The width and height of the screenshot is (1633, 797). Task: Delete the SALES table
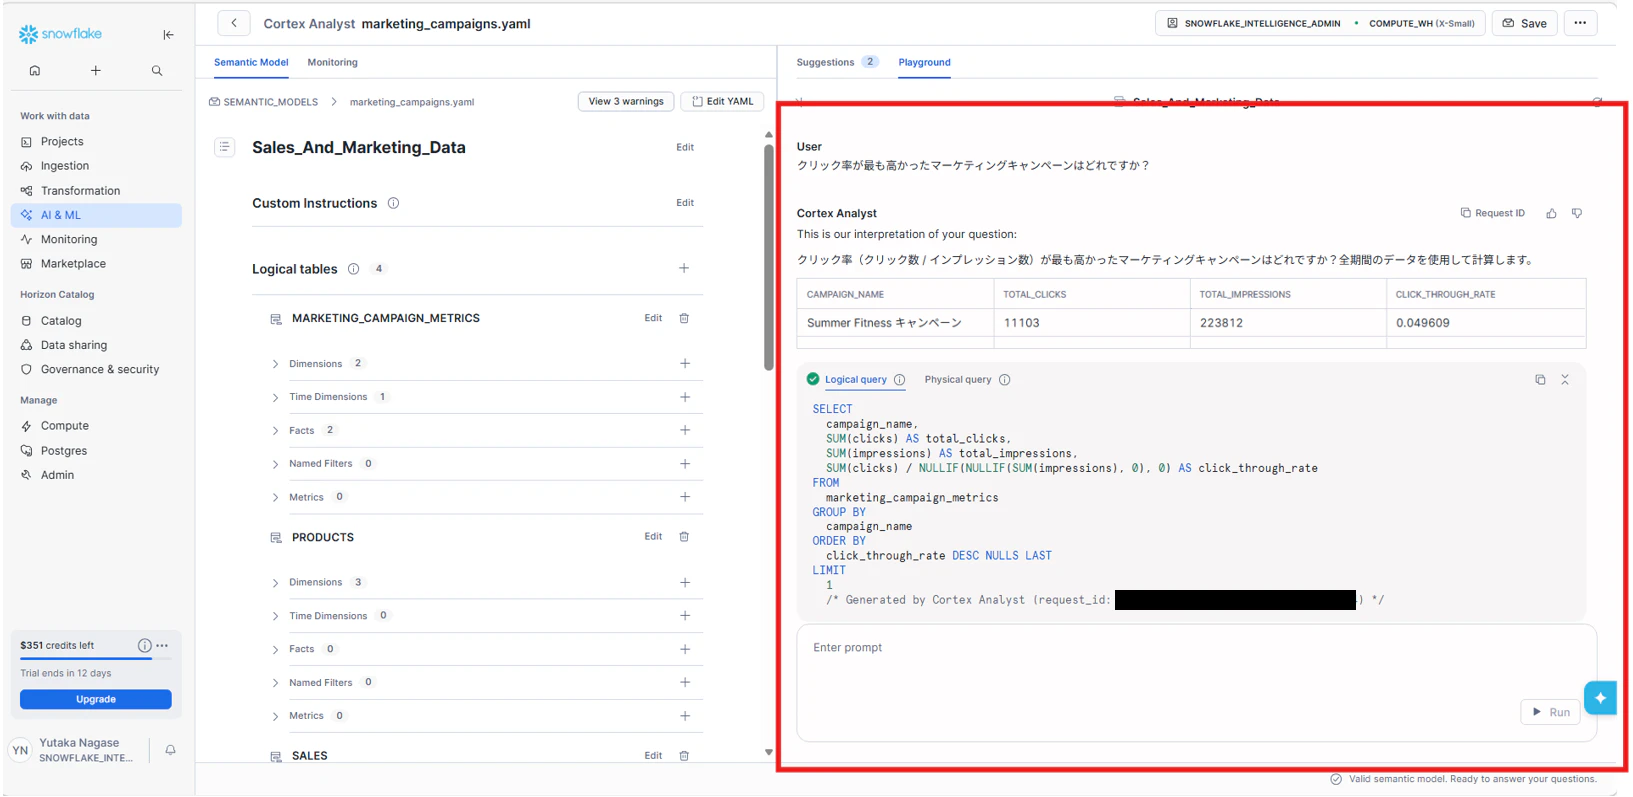685,756
